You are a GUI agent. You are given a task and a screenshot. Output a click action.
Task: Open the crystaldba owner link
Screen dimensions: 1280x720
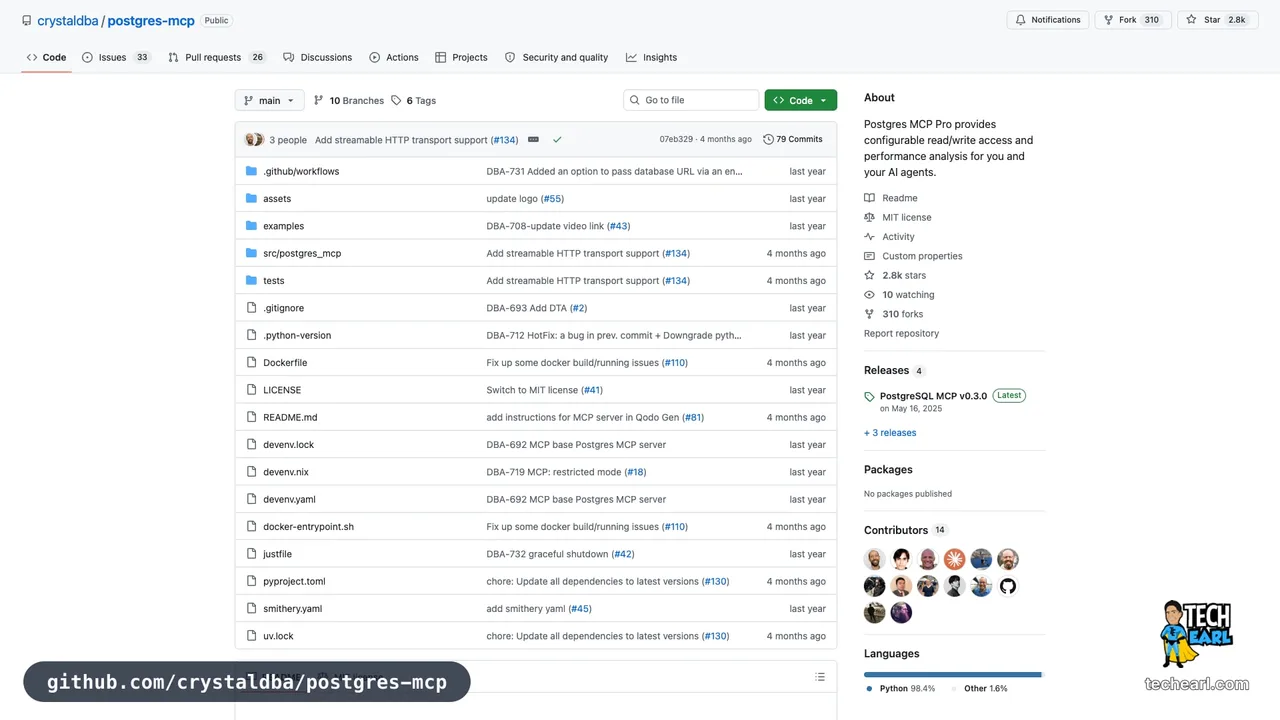tap(67, 20)
